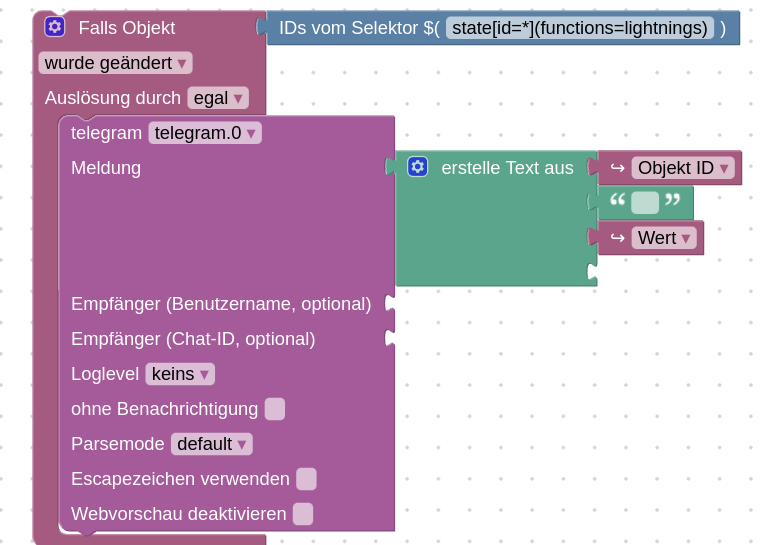
Task: Select the erstelle Text aus block label
Action: pyautogui.click(x=507, y=168)
